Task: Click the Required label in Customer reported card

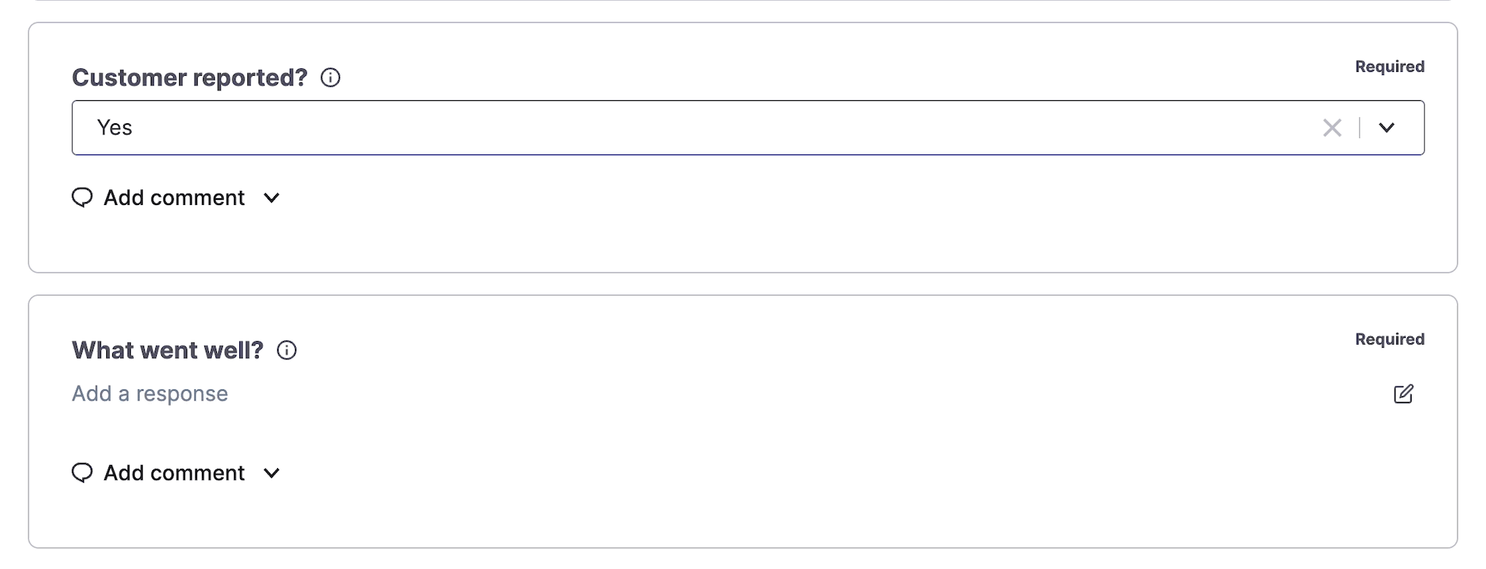Action: [x=1390, y=67]
